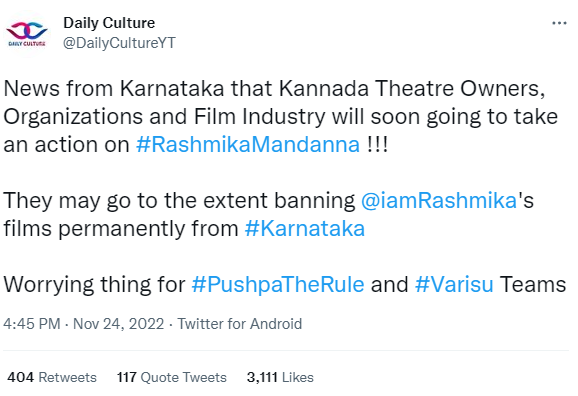View the 404 Retweets list

click(52, 377)
